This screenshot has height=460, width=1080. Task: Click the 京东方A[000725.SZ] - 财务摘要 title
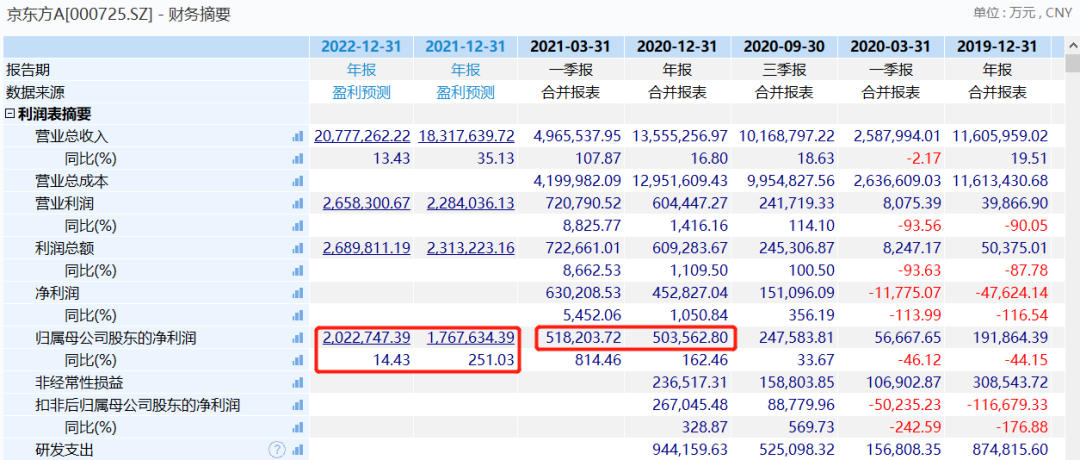point(118,15)
